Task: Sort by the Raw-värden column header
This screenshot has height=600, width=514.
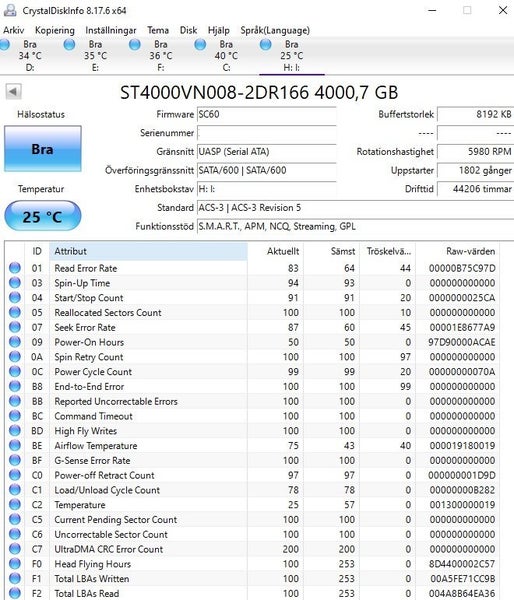Action: click(x=457, y=251)
